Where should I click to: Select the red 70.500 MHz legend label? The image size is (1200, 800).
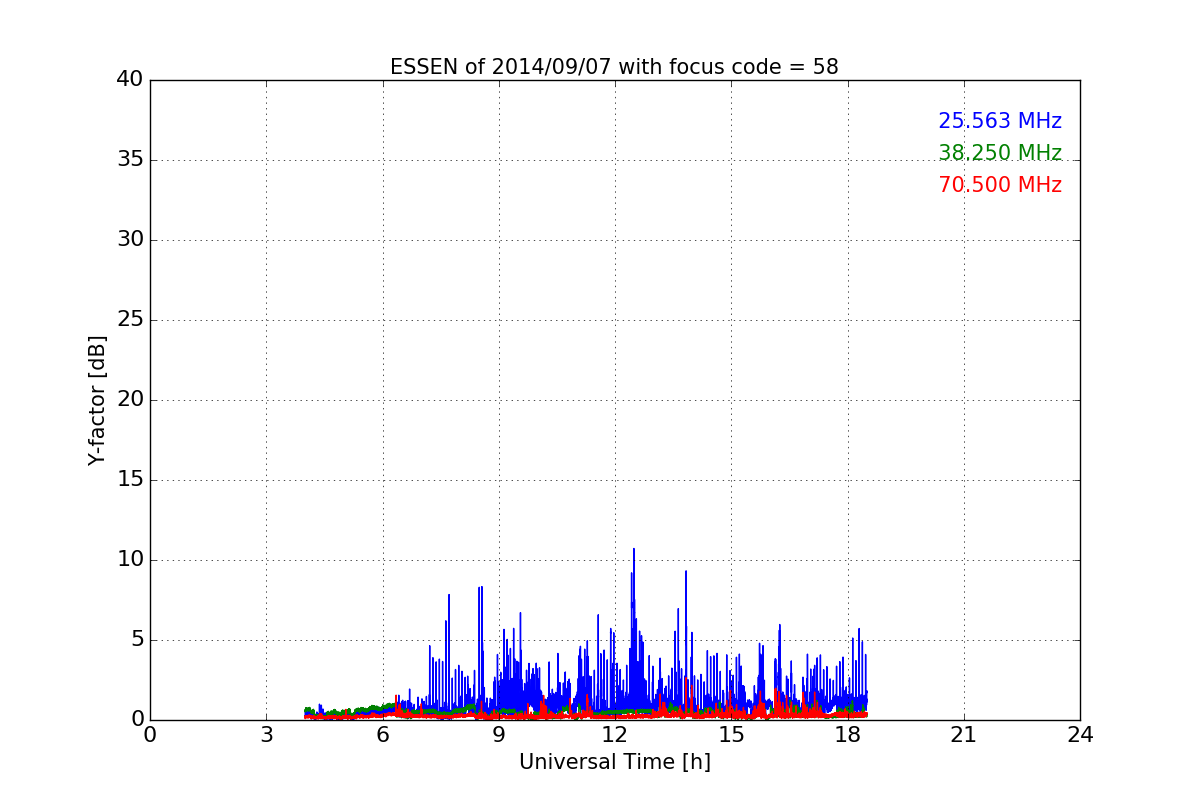pyautogui.click(x=1000, y=185)
